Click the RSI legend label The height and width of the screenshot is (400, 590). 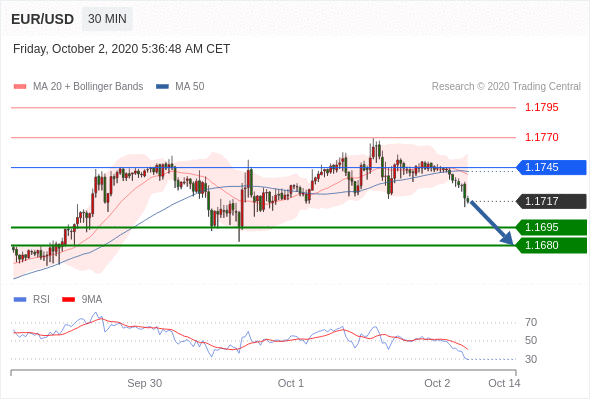(x=41, y=300)
